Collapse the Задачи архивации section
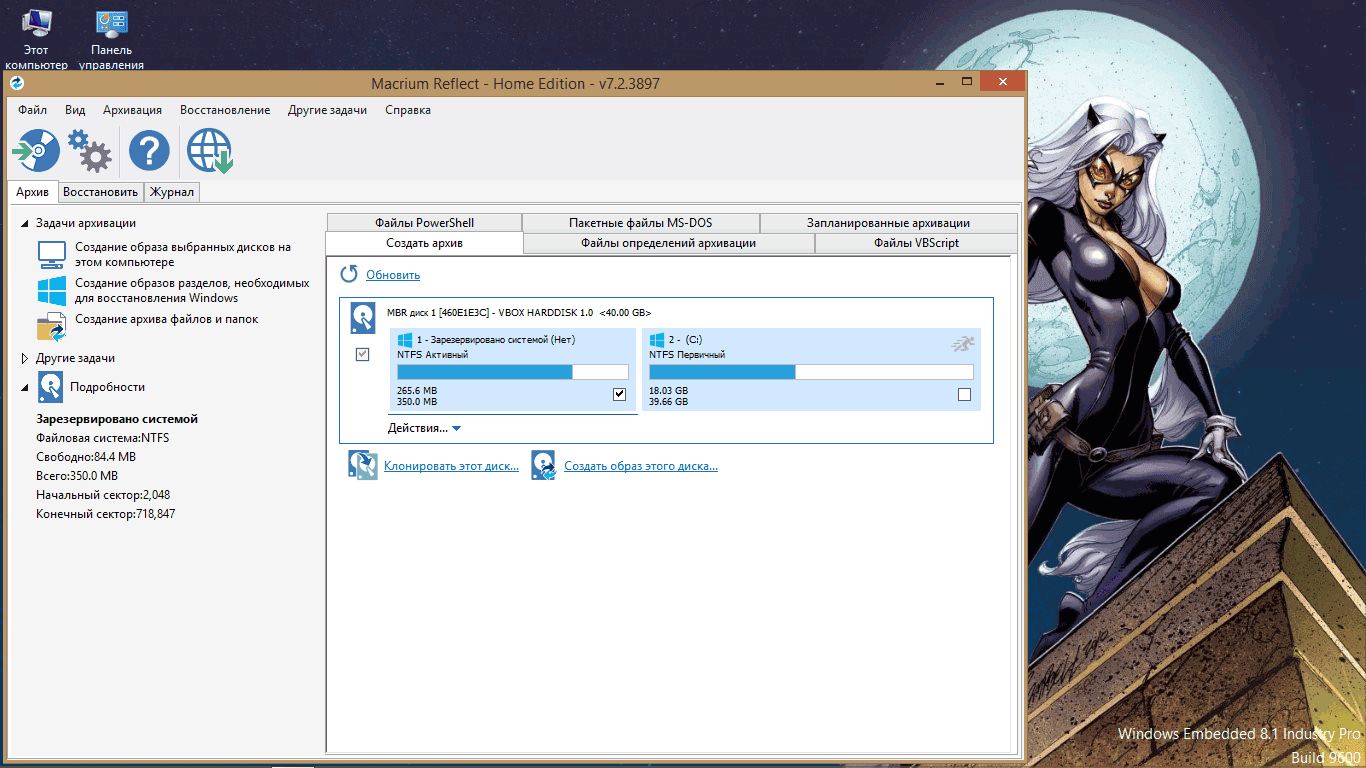The width and height of the screenshot is (1366, 768). coord(25,223)
